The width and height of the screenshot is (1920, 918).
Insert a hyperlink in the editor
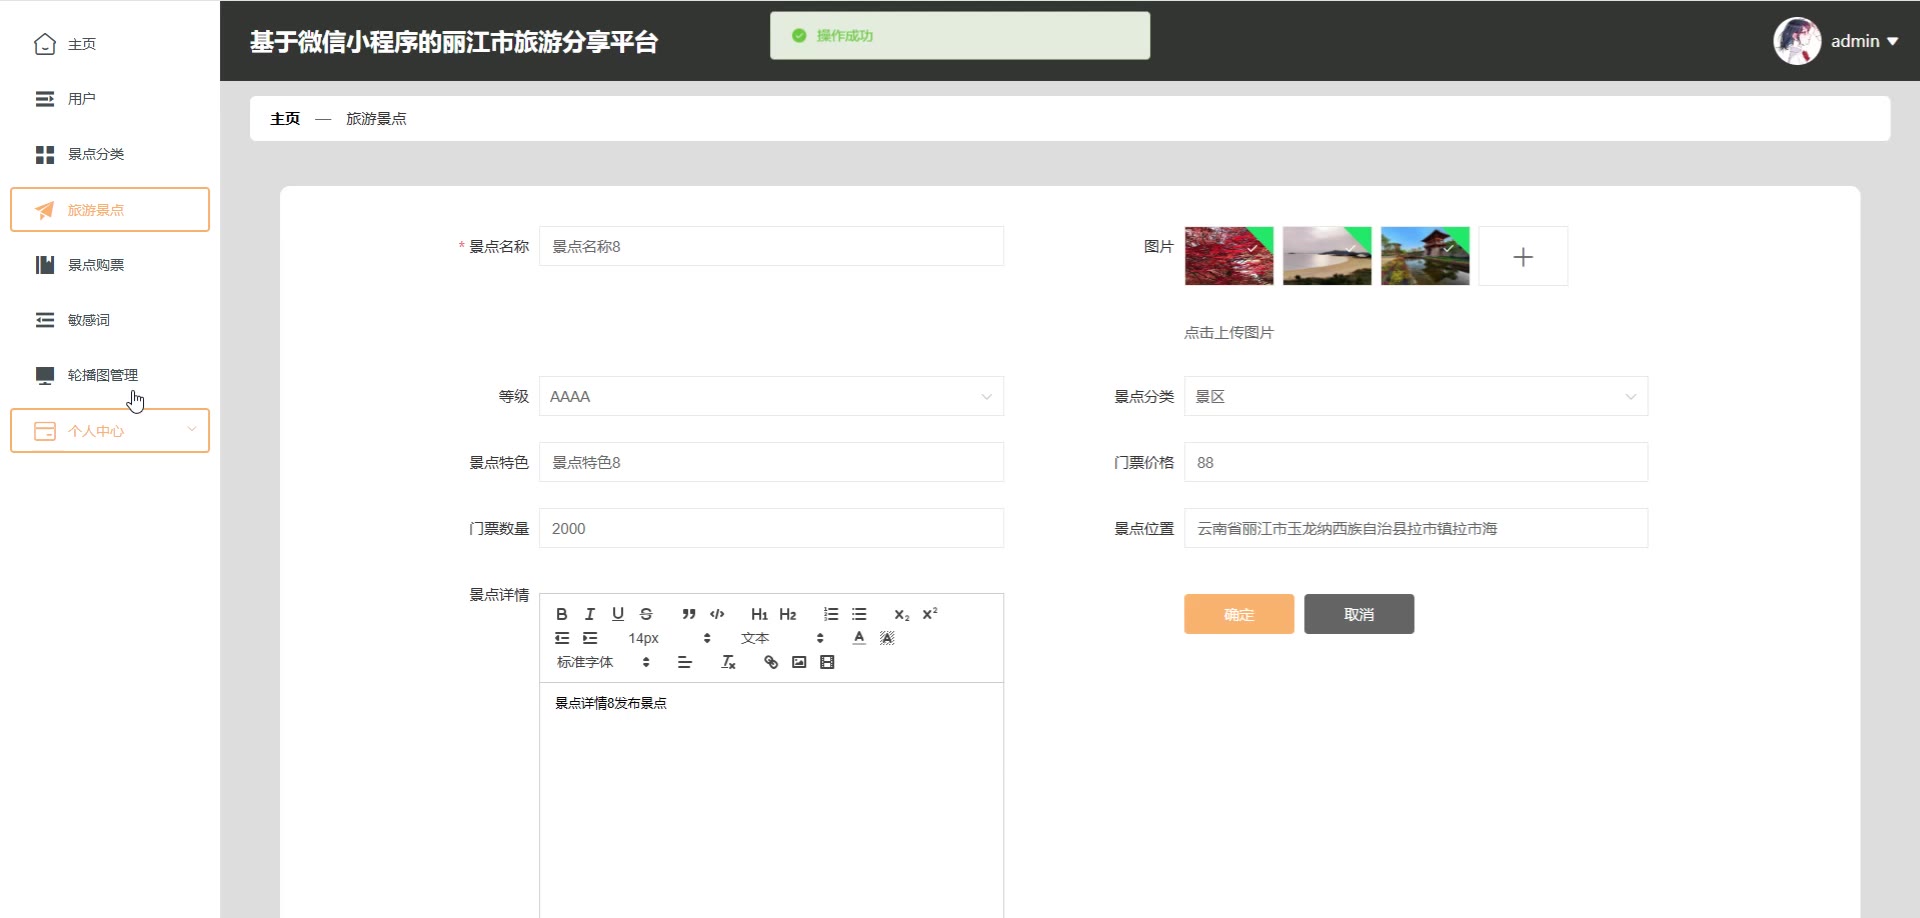[x=771, y=662]
